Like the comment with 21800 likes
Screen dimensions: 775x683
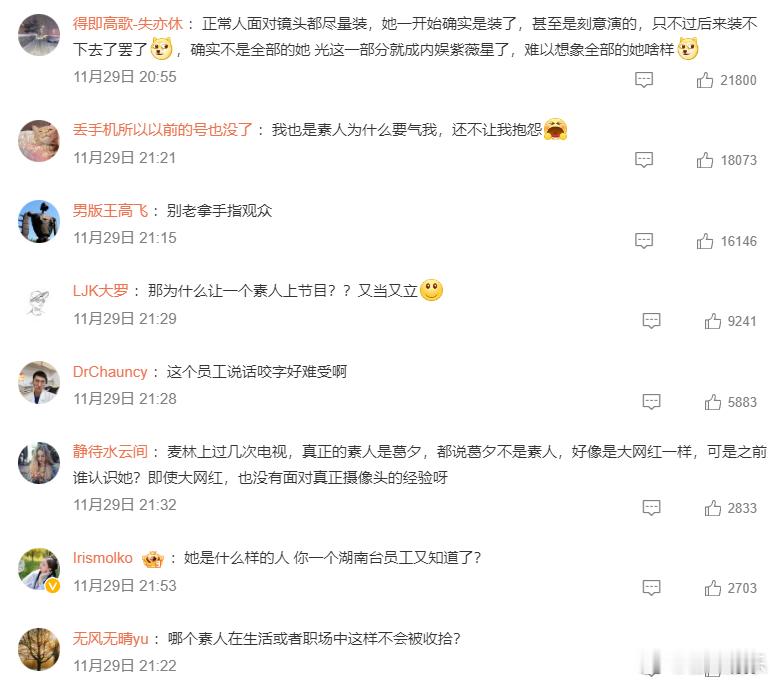coord(705,80)
